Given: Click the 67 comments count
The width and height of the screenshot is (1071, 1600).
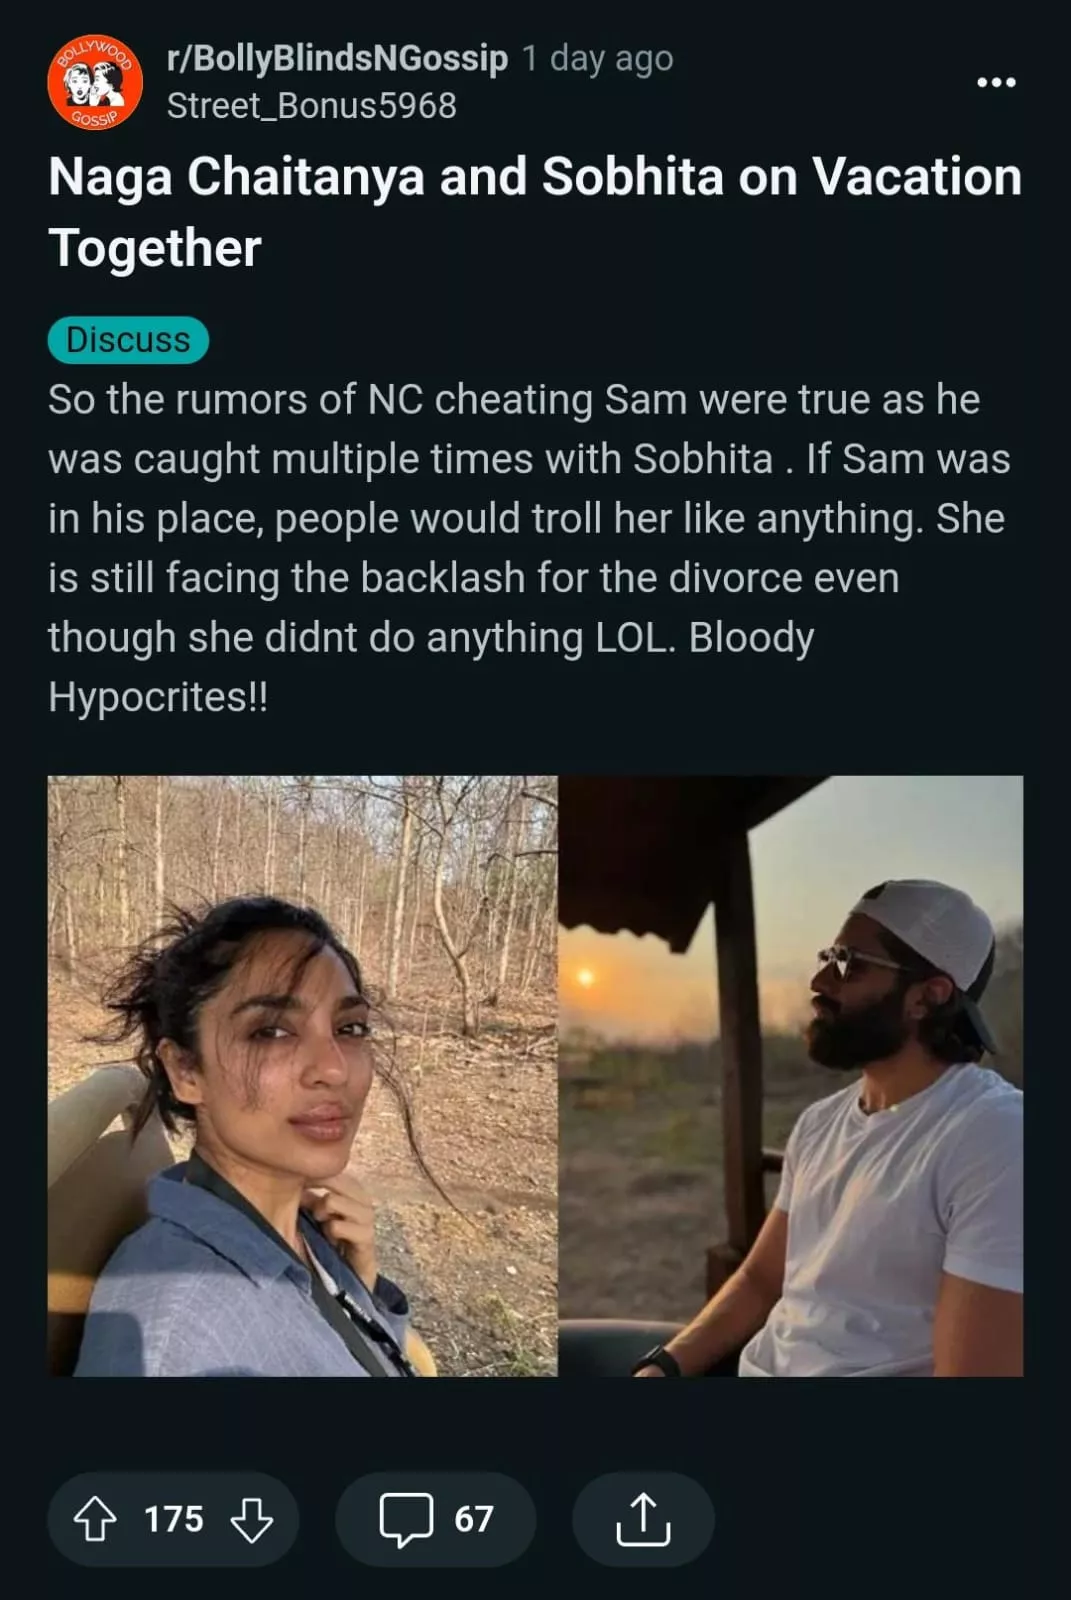Looking at the screenshot, I should 474,1519.
